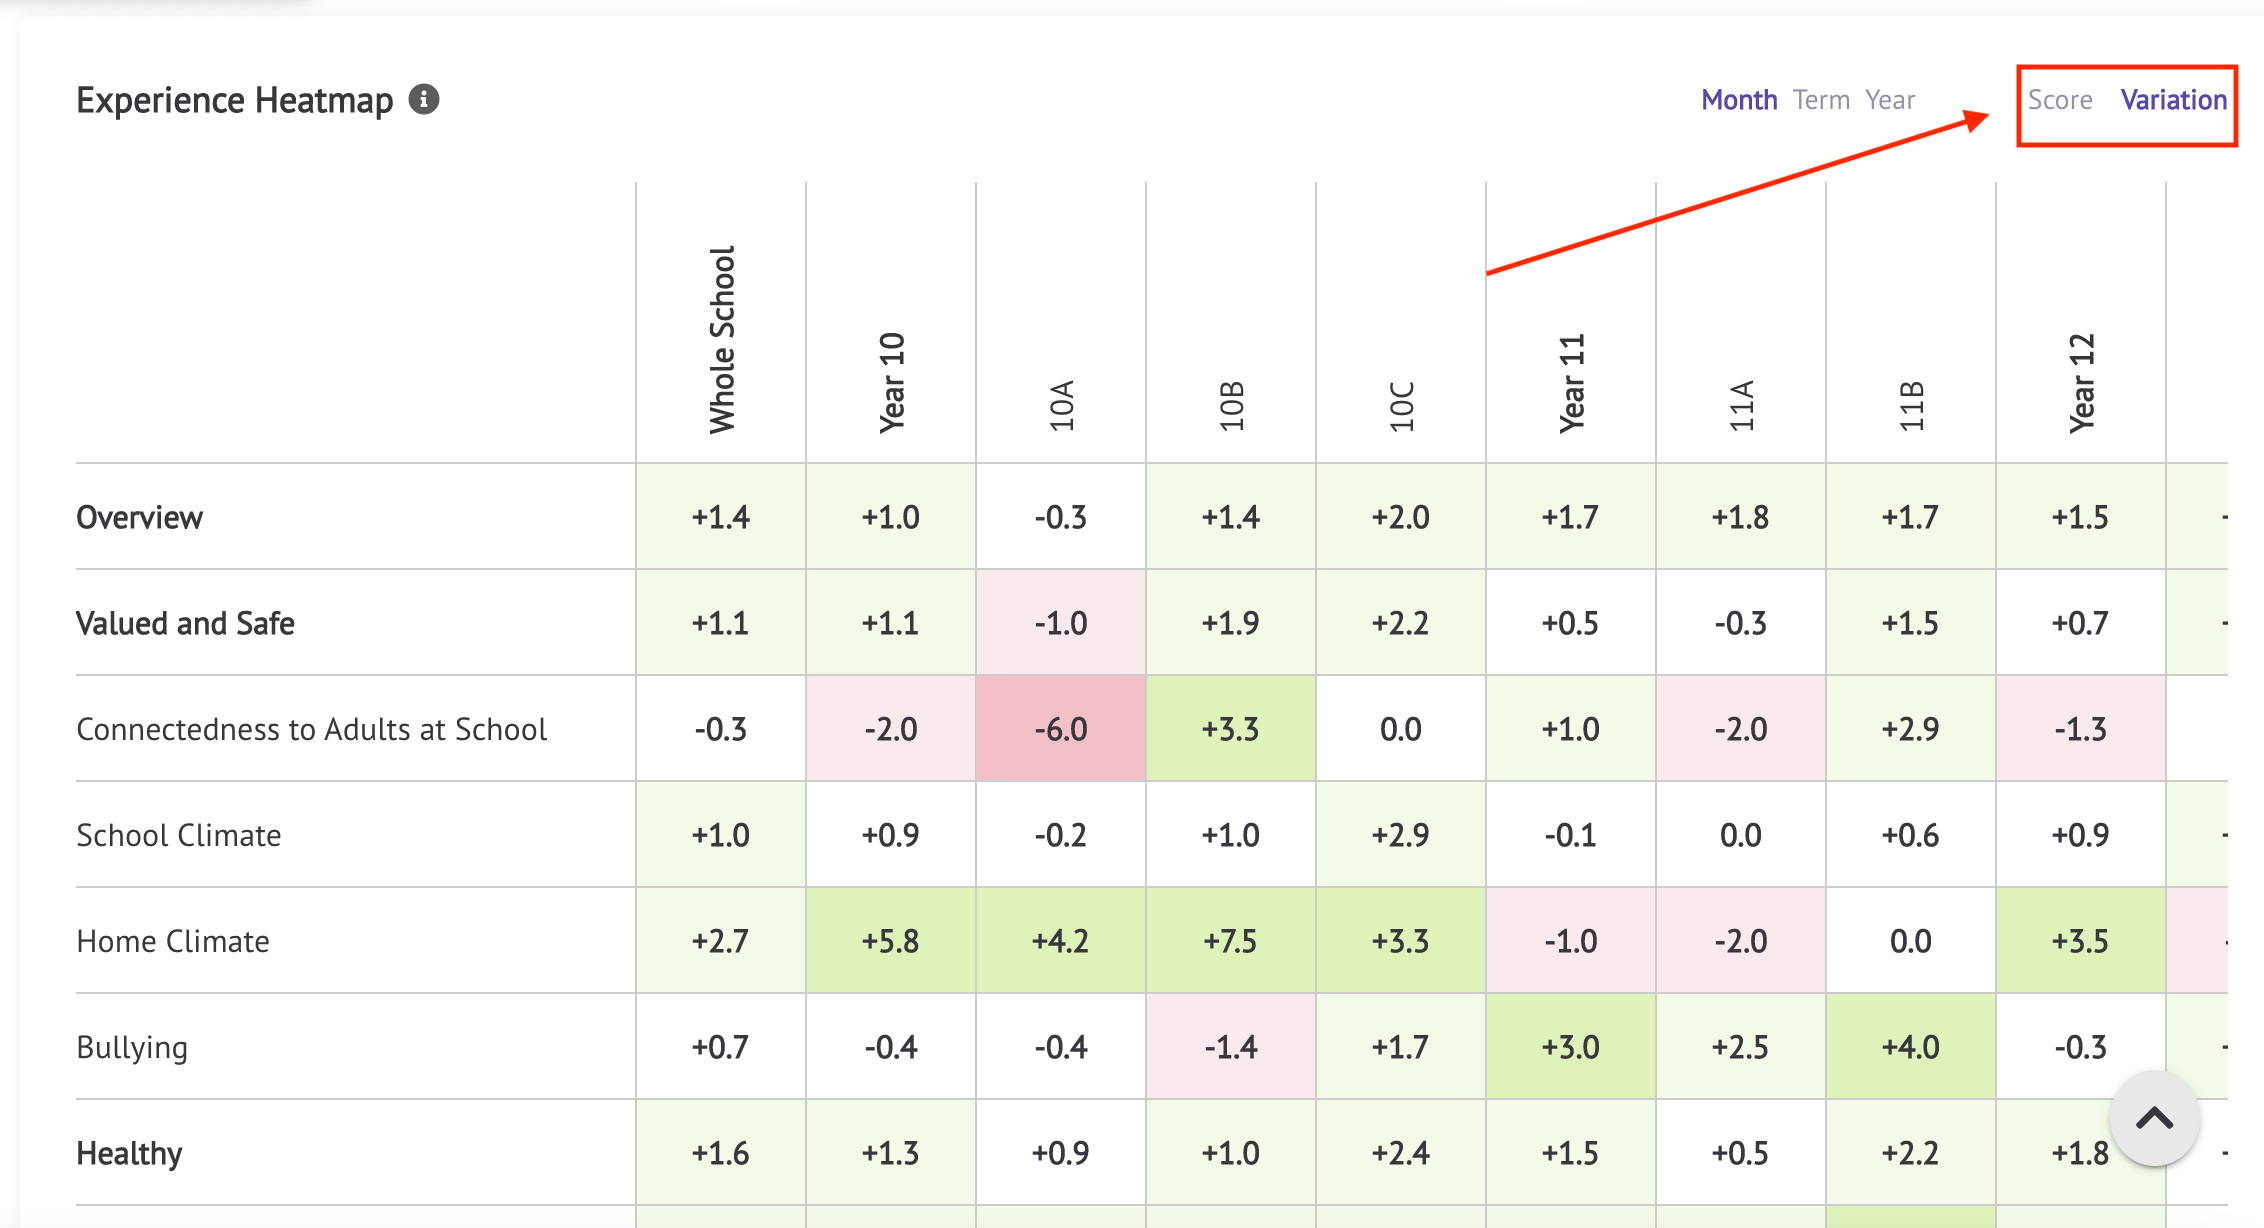Switch heatmap to Score view
This screenshot has height=1228, width=2264.
tap(2060, 100)
